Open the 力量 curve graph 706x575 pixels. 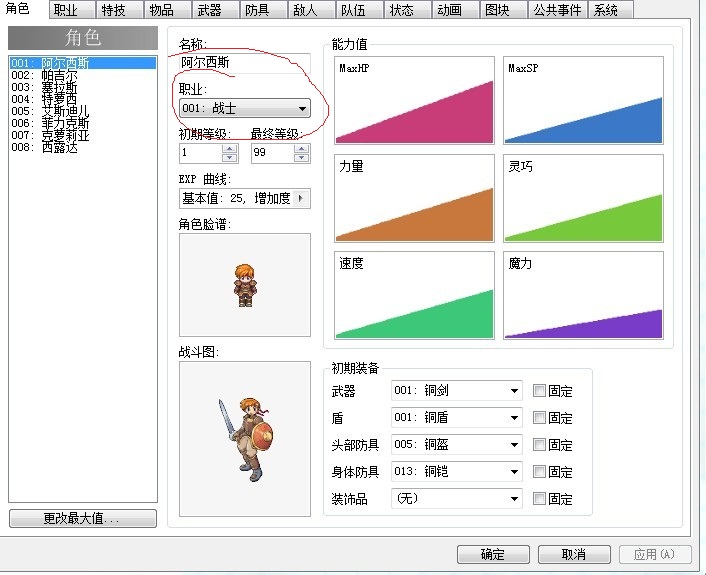tap(414, 198)
